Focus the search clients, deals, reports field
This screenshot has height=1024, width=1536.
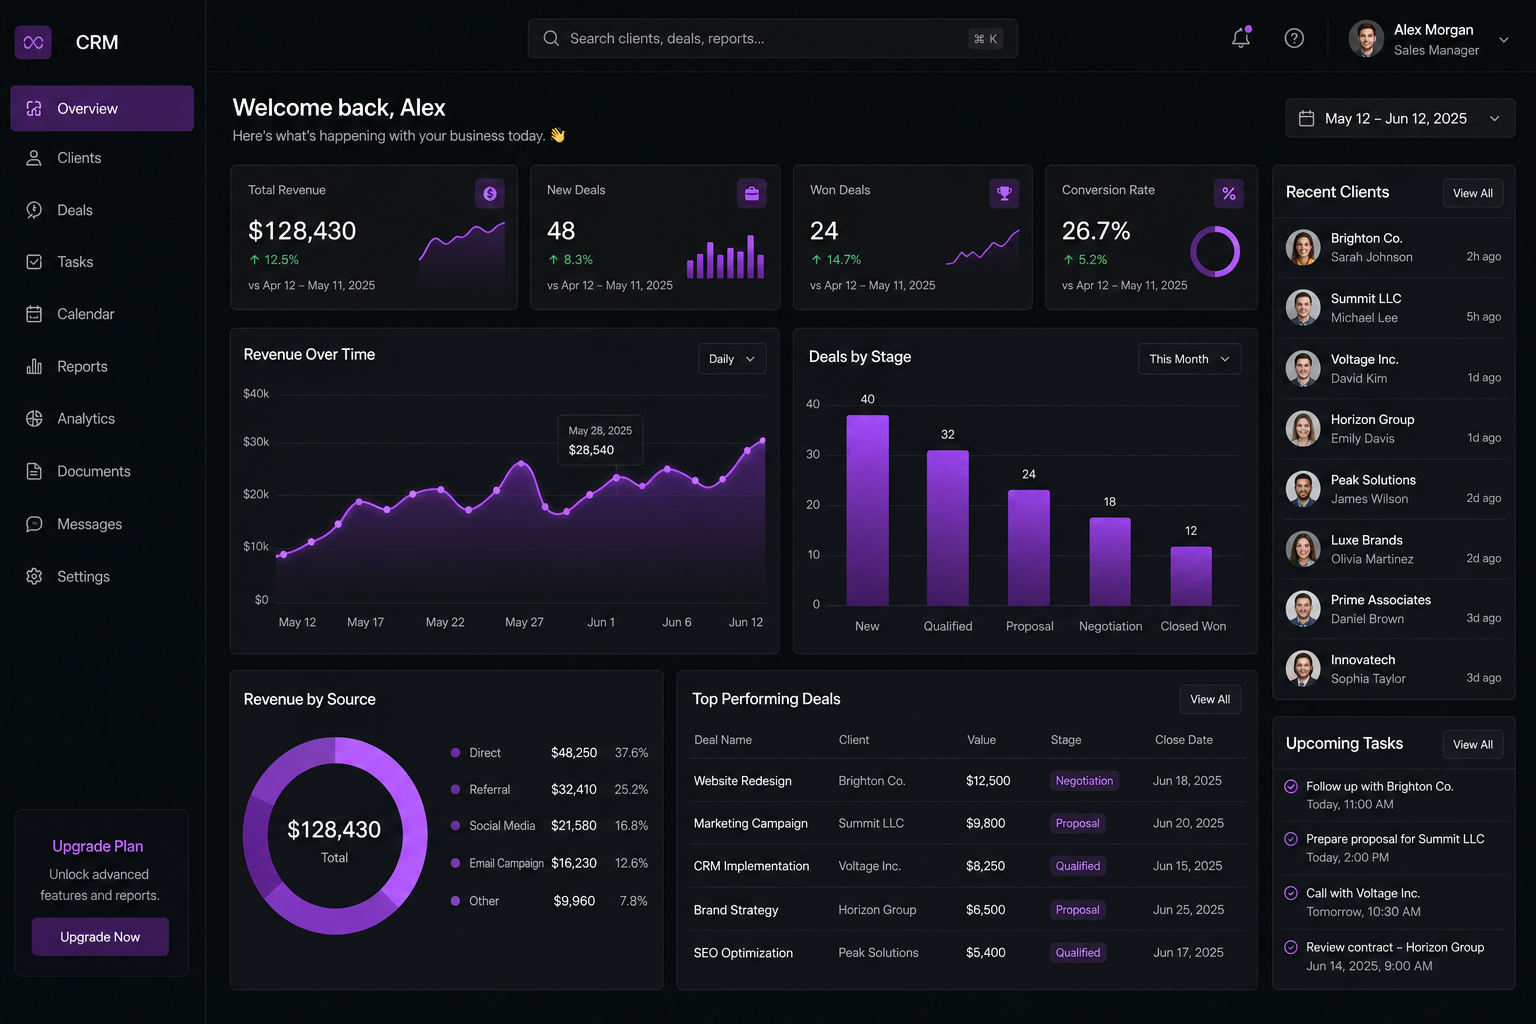pos(773,38)
